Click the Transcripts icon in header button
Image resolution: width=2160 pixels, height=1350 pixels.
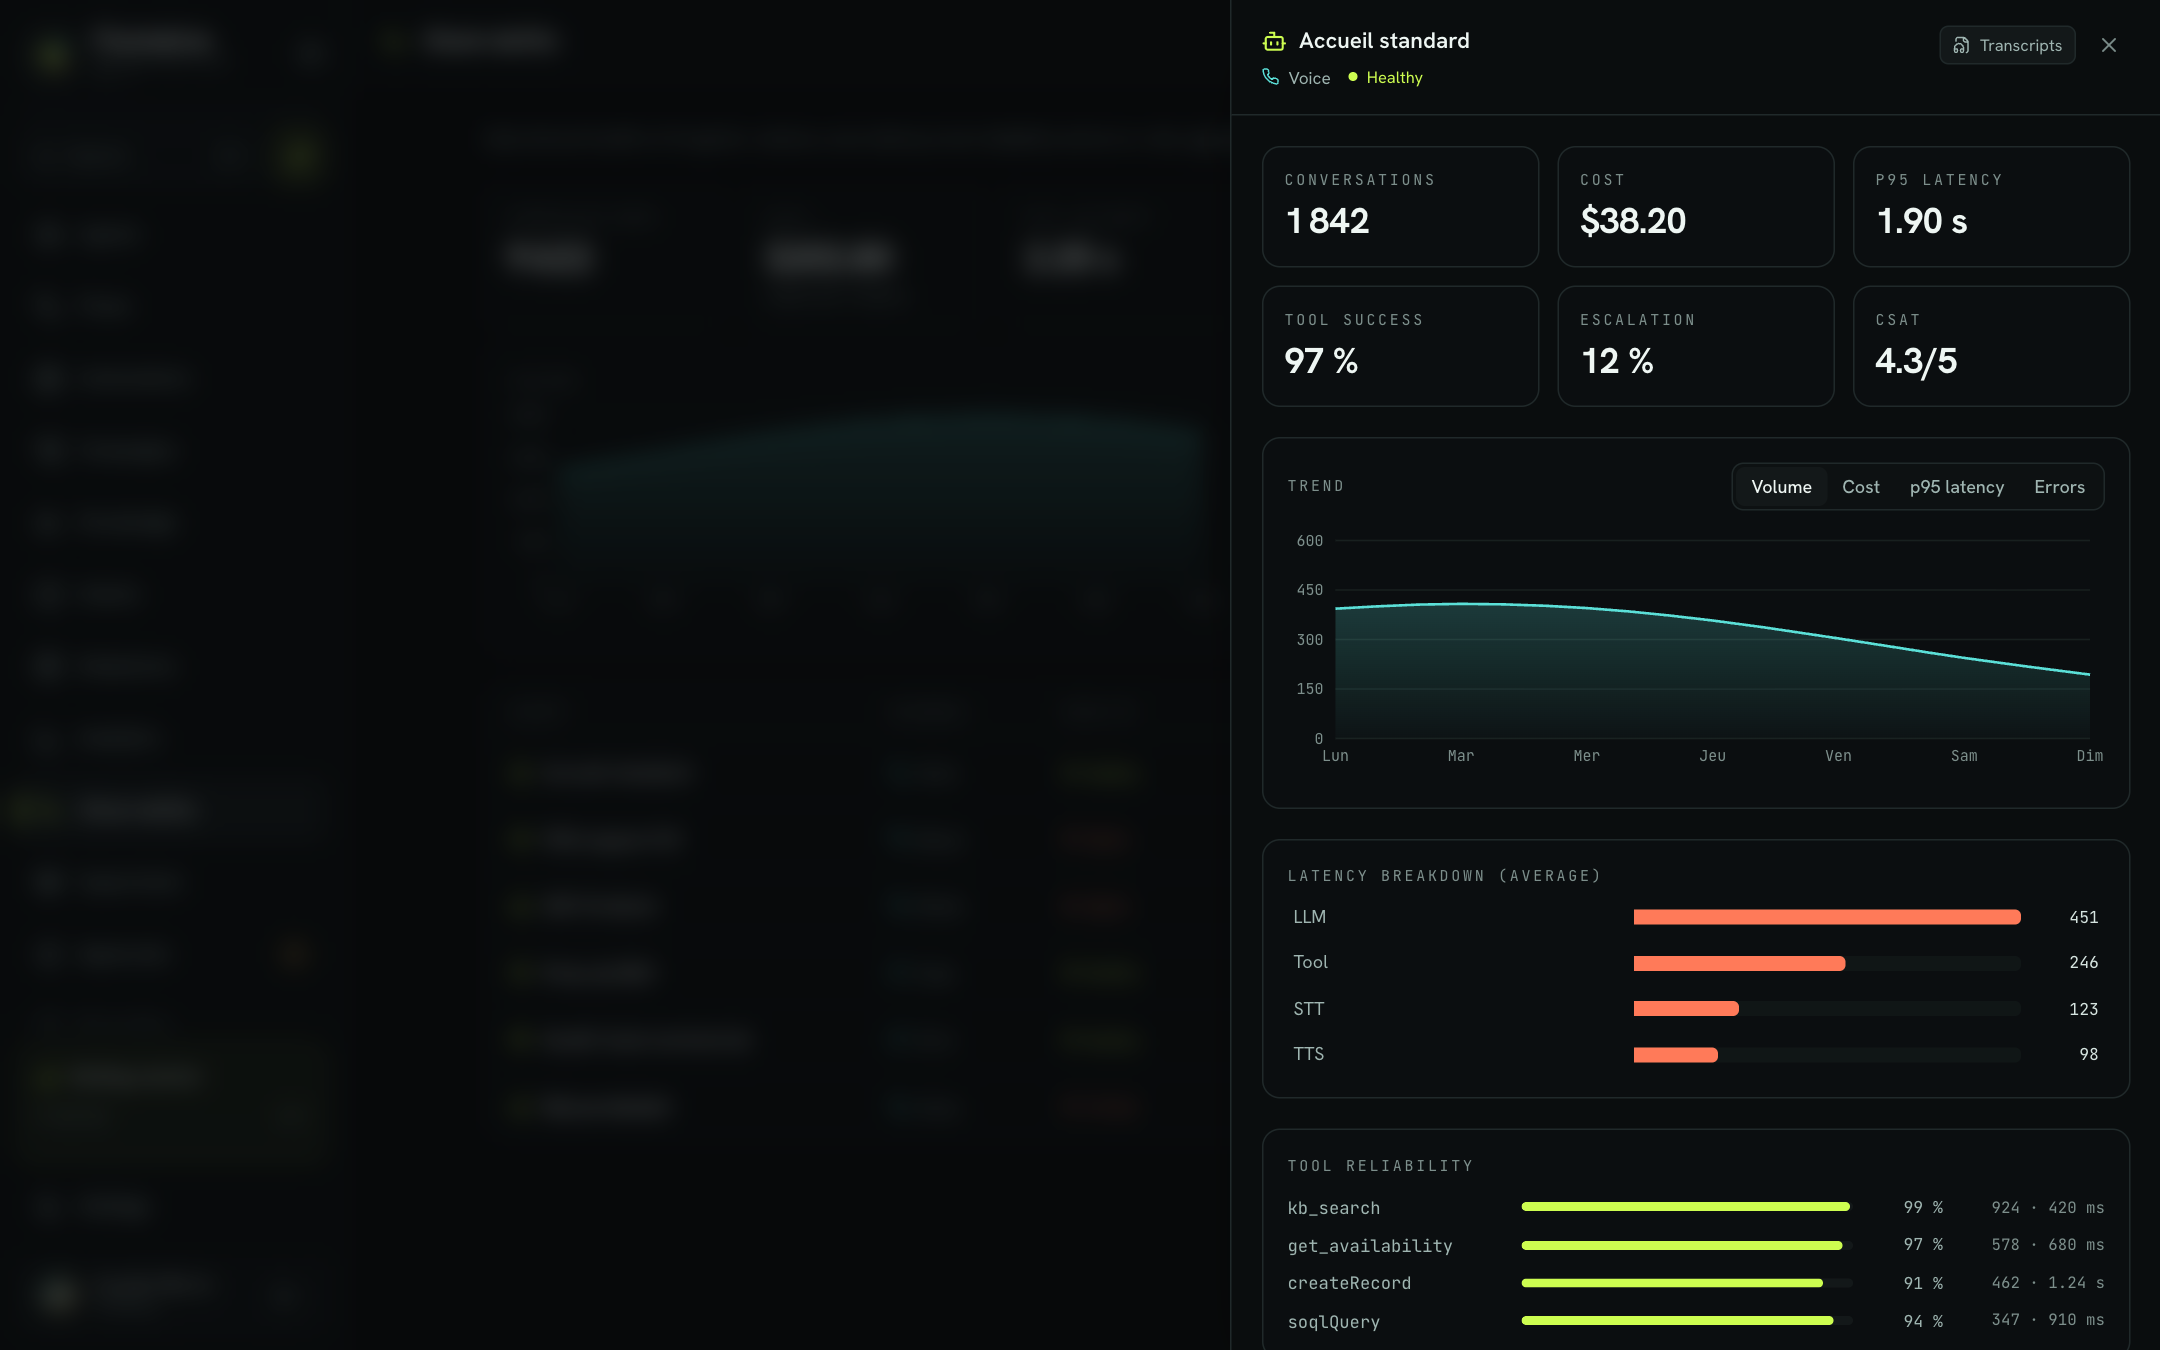click(x=1962, y=45)
